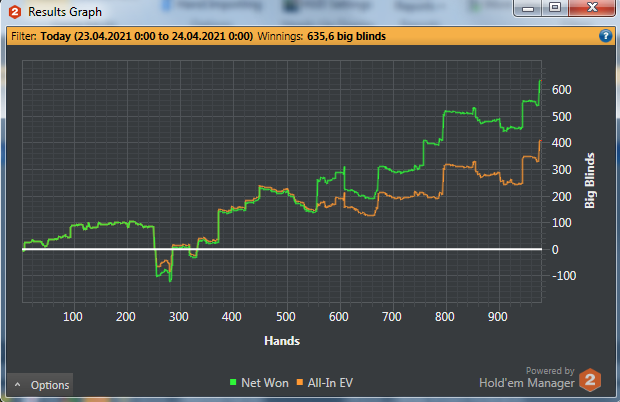Expand the Options panel
This screenshot has width=620, height=402.
click(x=40, y=385)
